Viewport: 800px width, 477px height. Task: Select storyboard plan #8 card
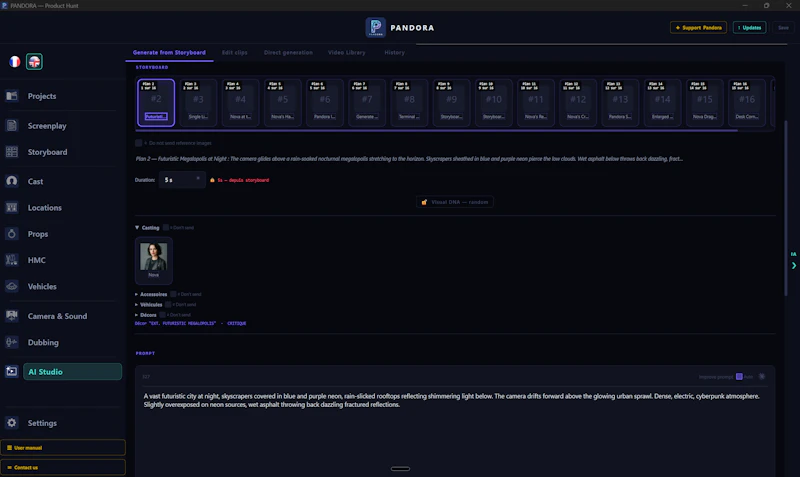pyautogui.click(x=409, y=102)
